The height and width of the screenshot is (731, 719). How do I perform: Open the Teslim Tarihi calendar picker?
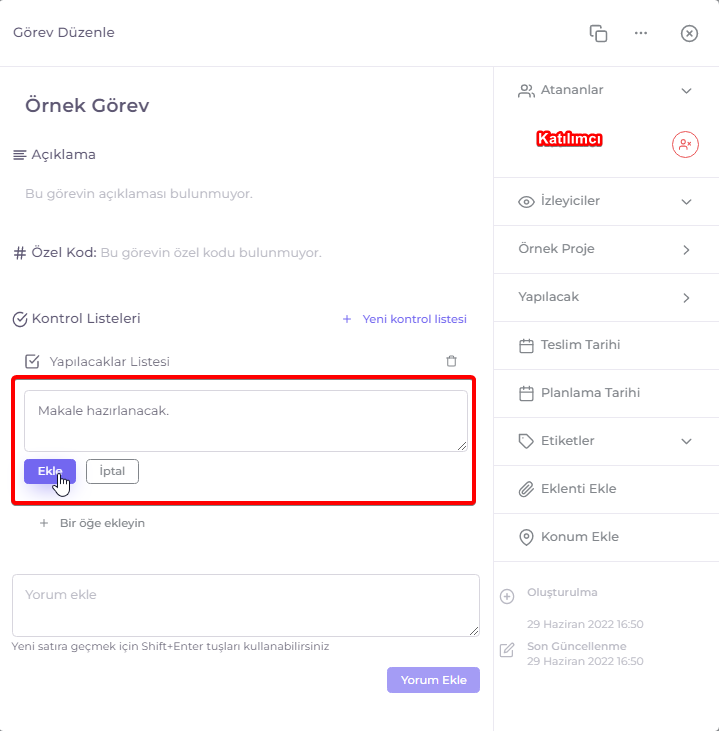tap(606, 345)
